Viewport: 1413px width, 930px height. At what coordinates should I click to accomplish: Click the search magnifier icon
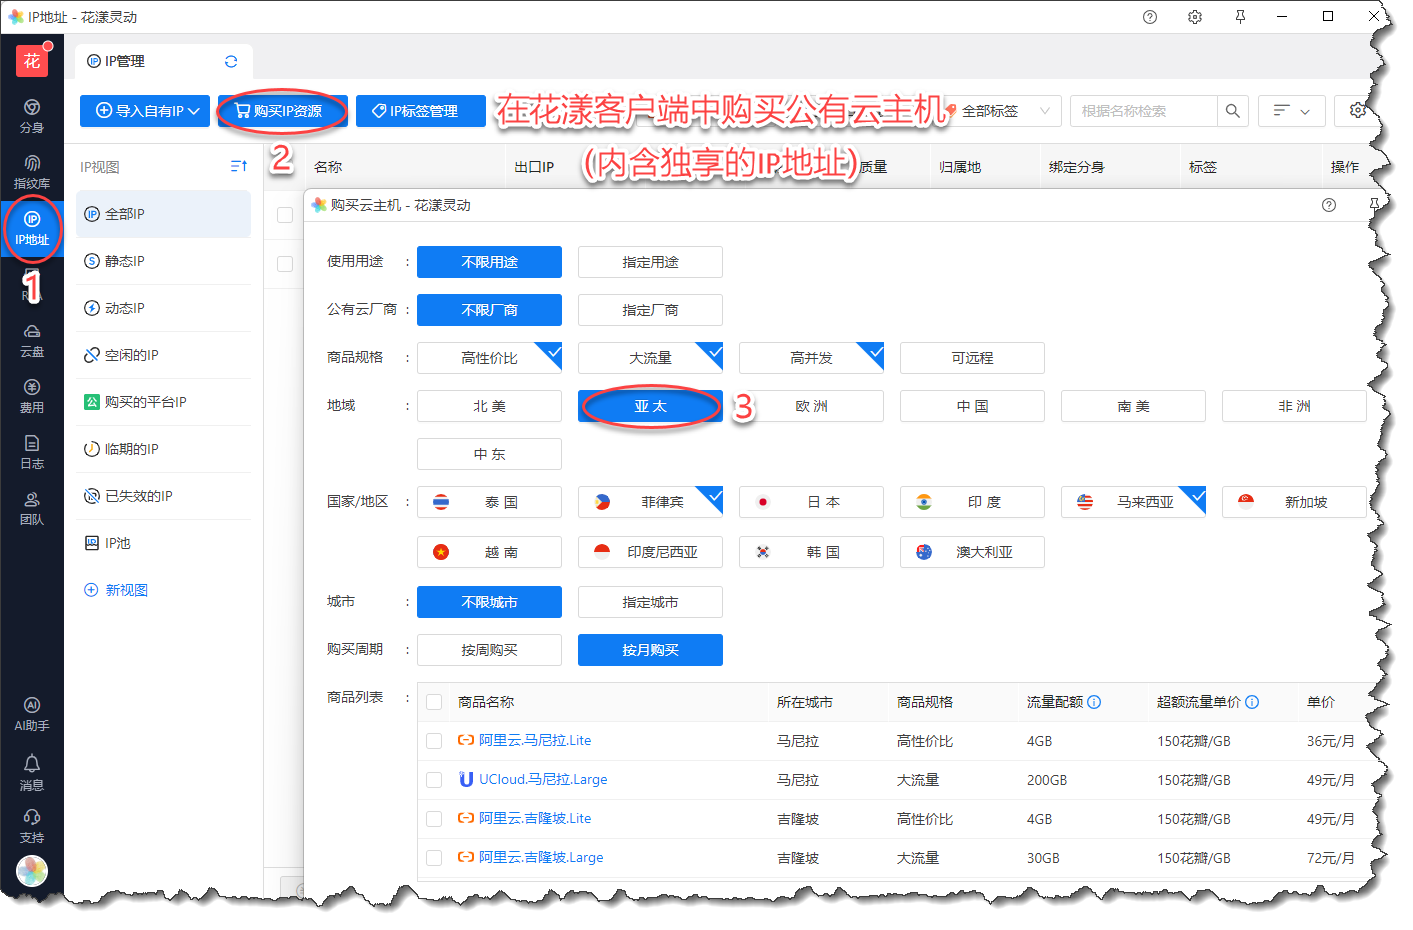coord(1232,111)
